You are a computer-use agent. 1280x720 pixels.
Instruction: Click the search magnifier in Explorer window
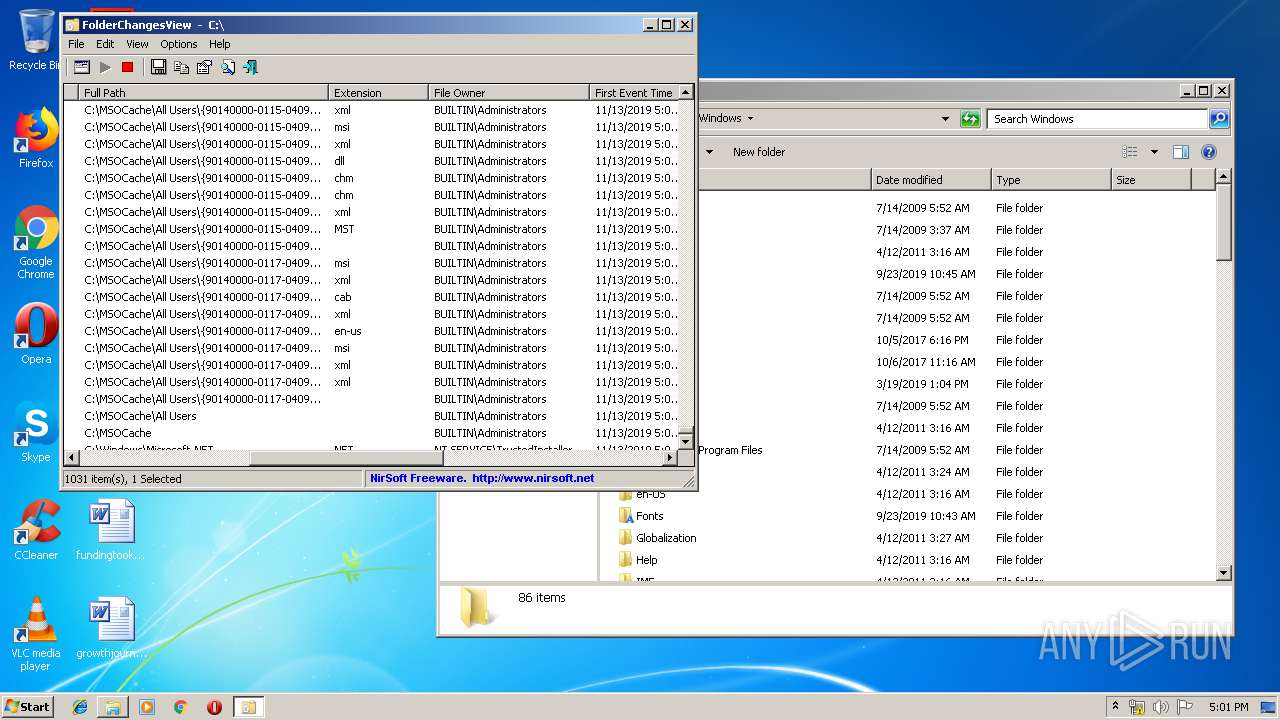[1219, 119]
